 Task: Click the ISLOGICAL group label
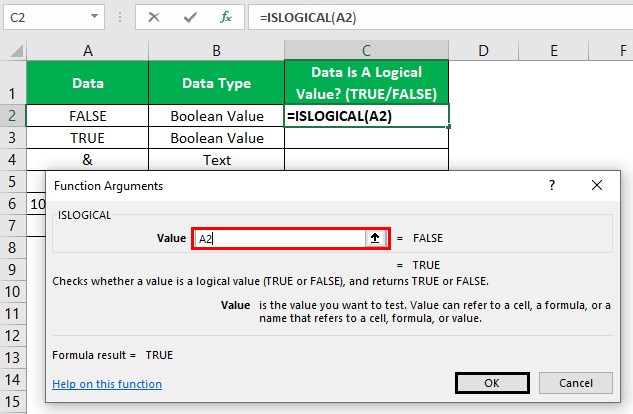(x=84, y=215)
